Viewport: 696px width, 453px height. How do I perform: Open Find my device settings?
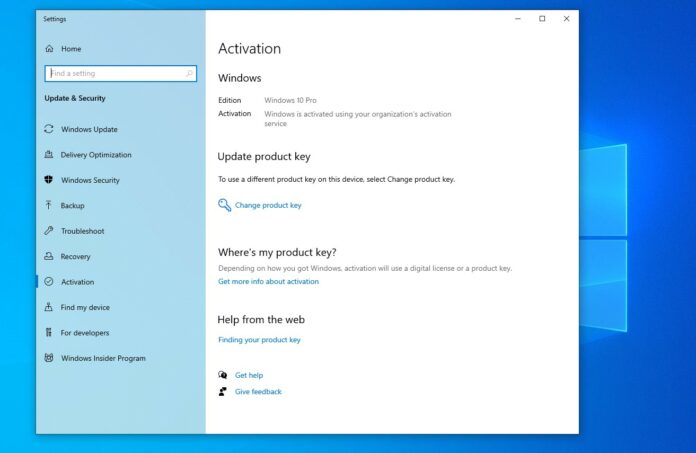coord(85,307)
